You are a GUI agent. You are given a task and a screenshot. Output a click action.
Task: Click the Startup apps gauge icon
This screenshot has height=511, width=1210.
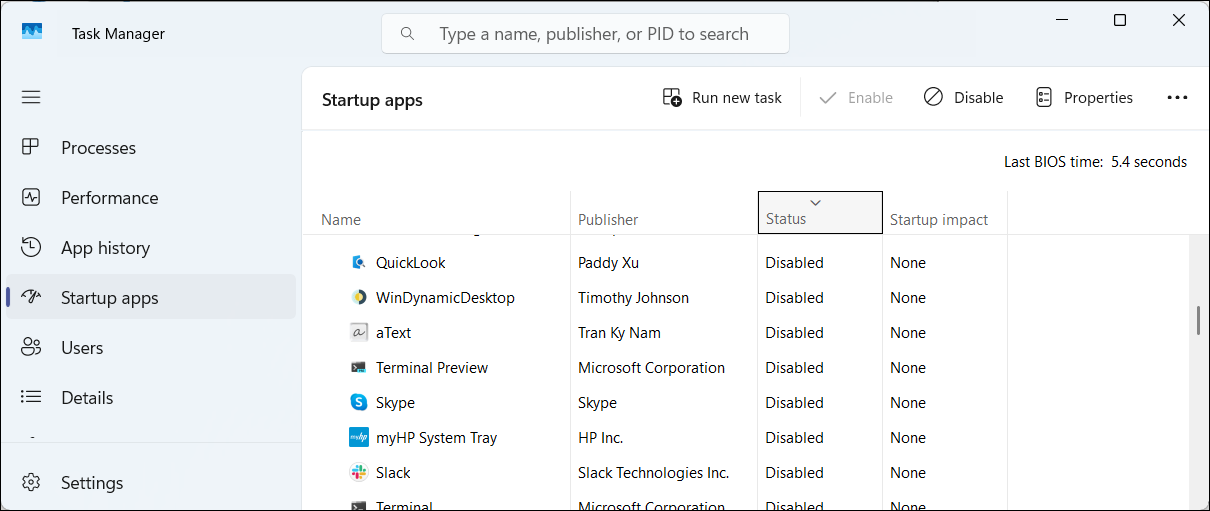(x=31, y=297)
